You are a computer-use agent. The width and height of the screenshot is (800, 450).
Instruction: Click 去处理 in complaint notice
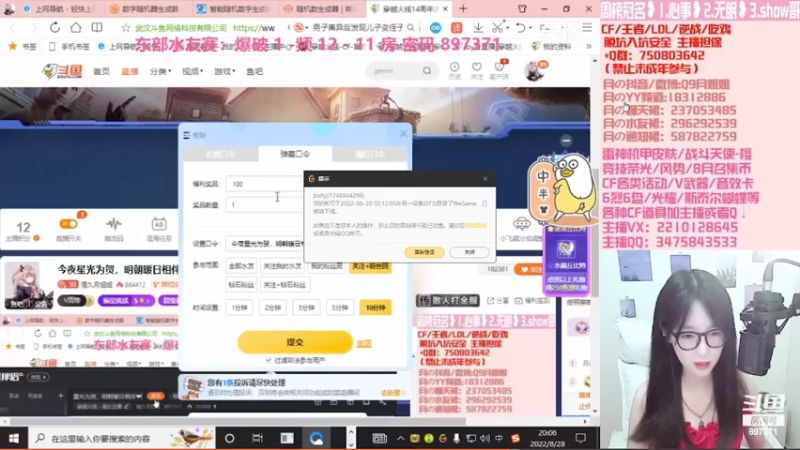tap(391, 393)
